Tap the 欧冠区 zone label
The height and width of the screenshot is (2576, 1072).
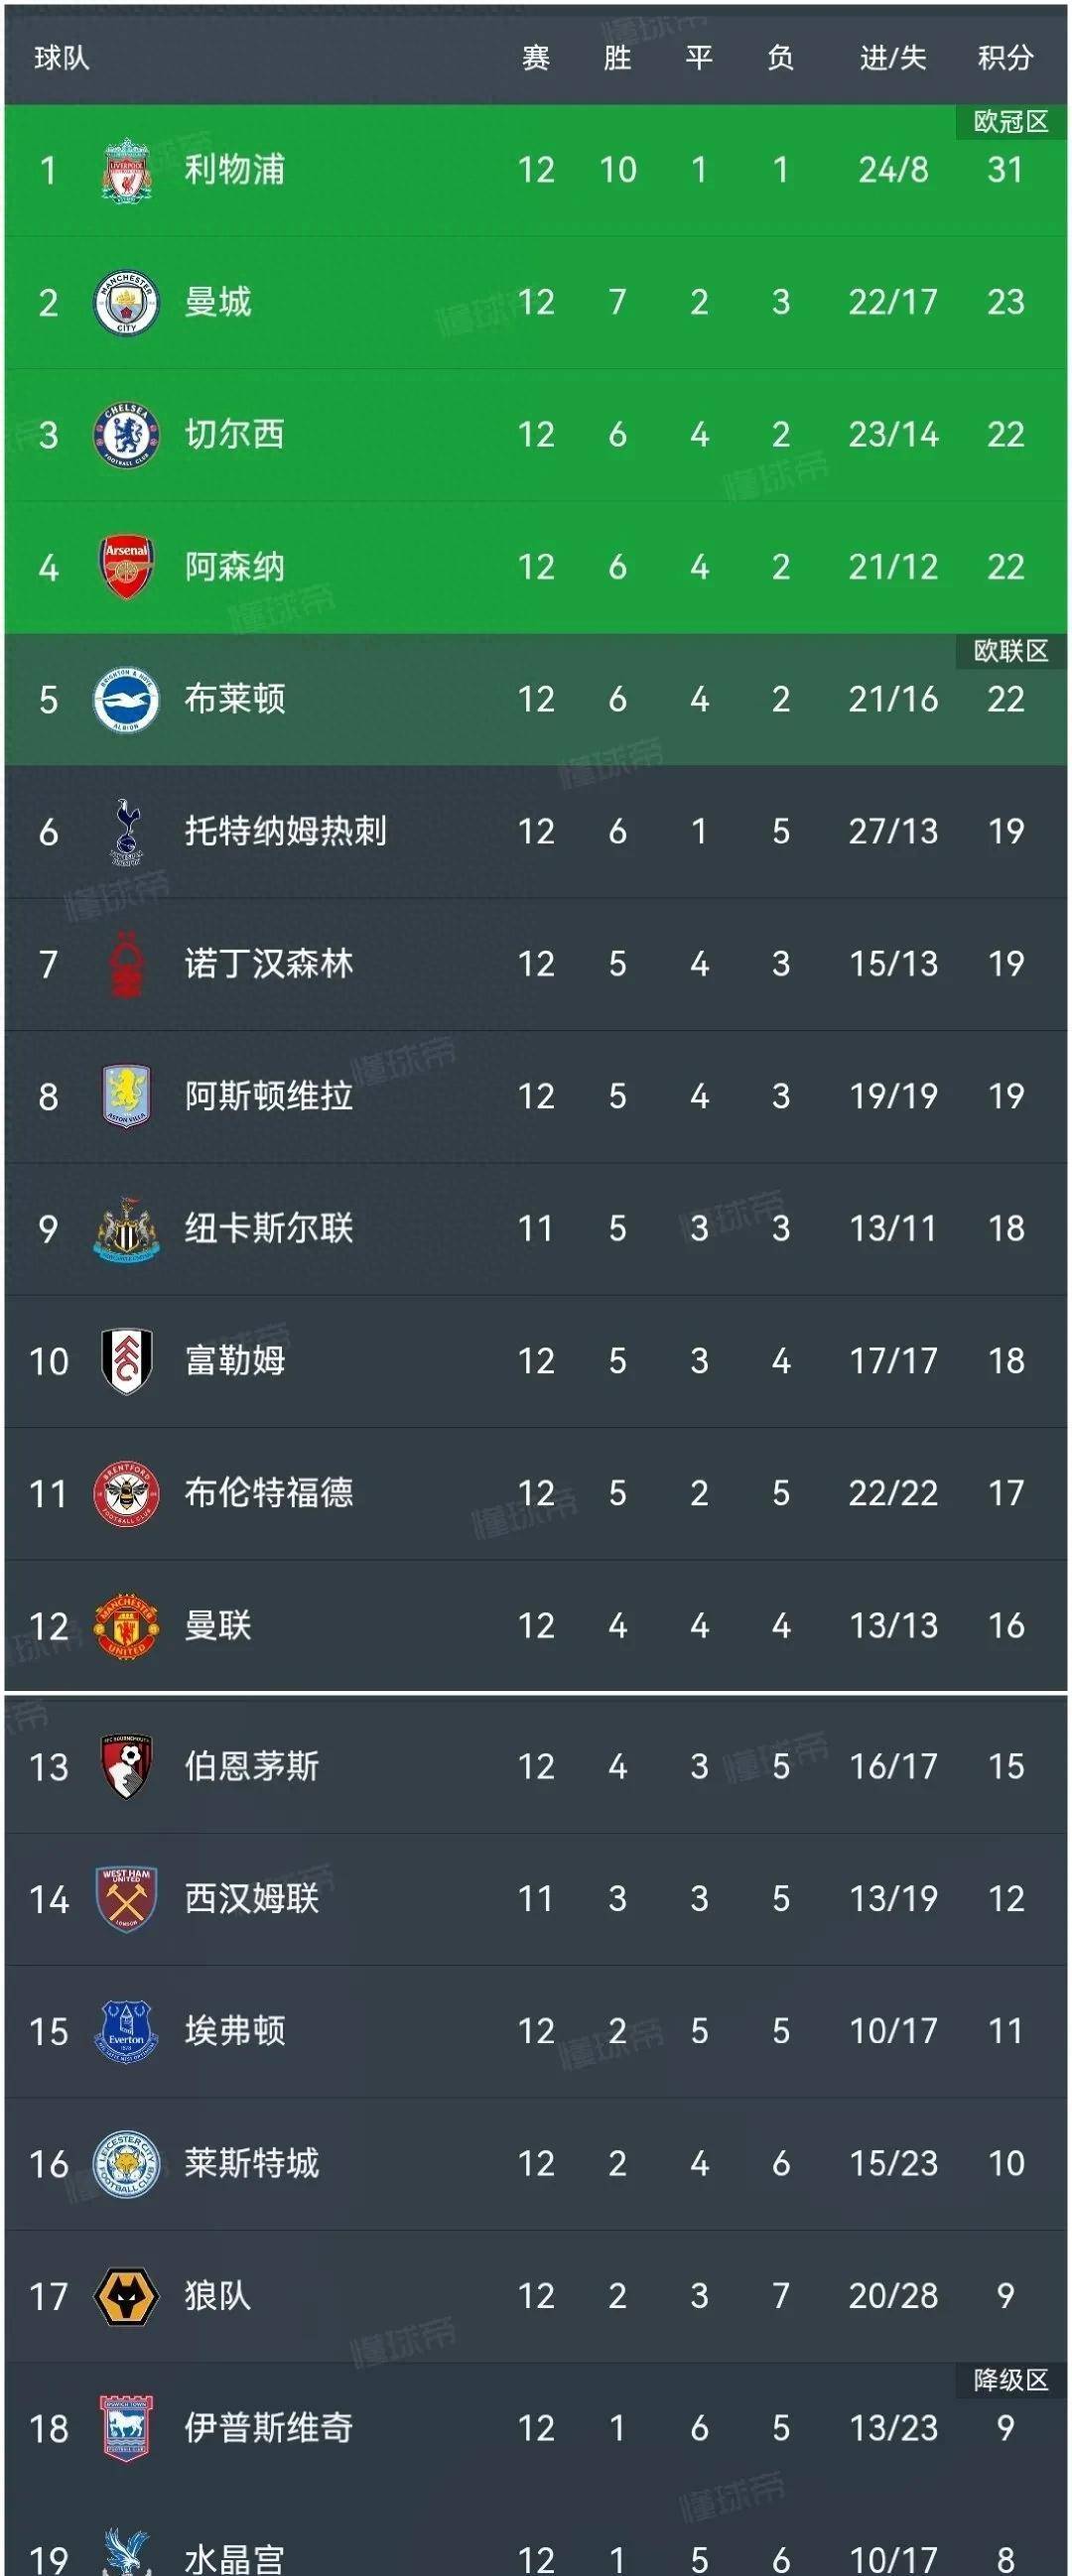click(x=1011, y=122)
